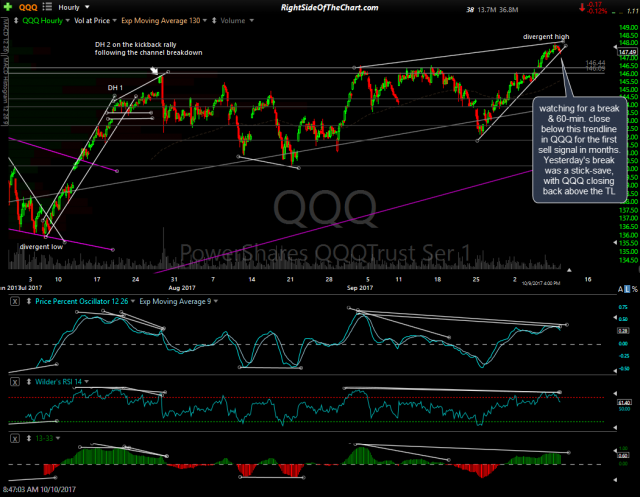The image size is (640, 497).
Task: Click the 149.00 top price axis label
Action: click(629, 28)
